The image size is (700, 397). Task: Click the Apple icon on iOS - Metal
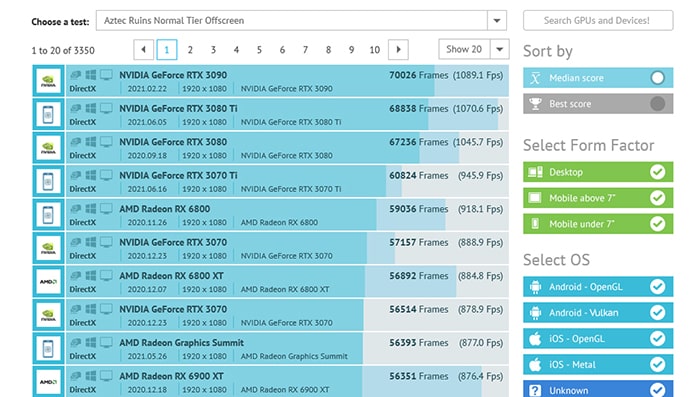[x=535, y=364]
